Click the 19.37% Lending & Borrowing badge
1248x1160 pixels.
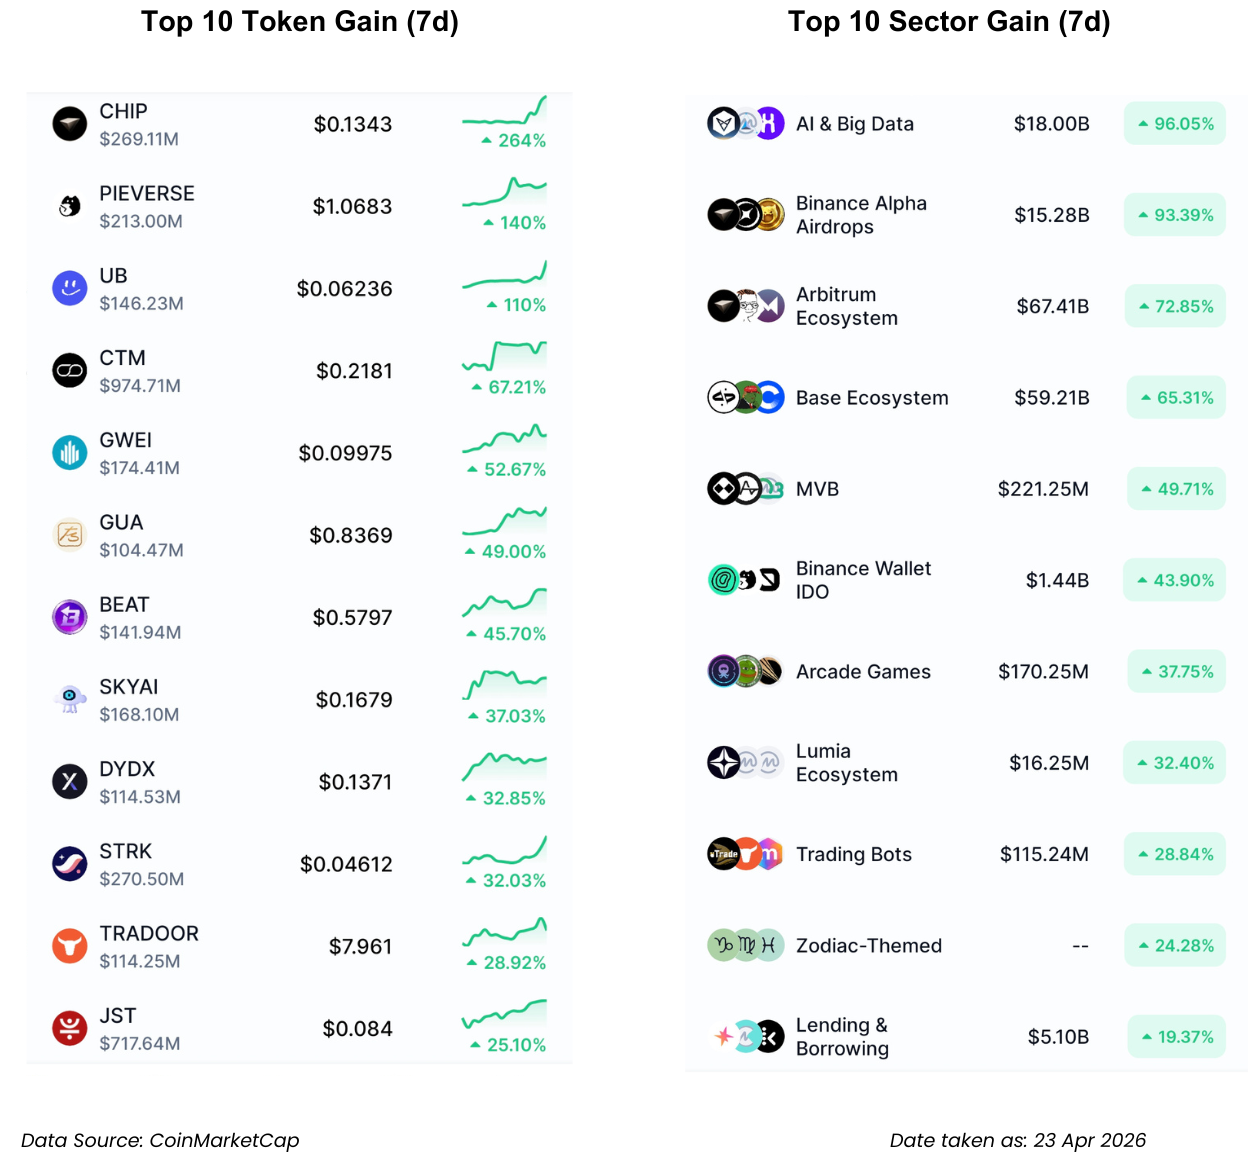tap(1177, 1037)
